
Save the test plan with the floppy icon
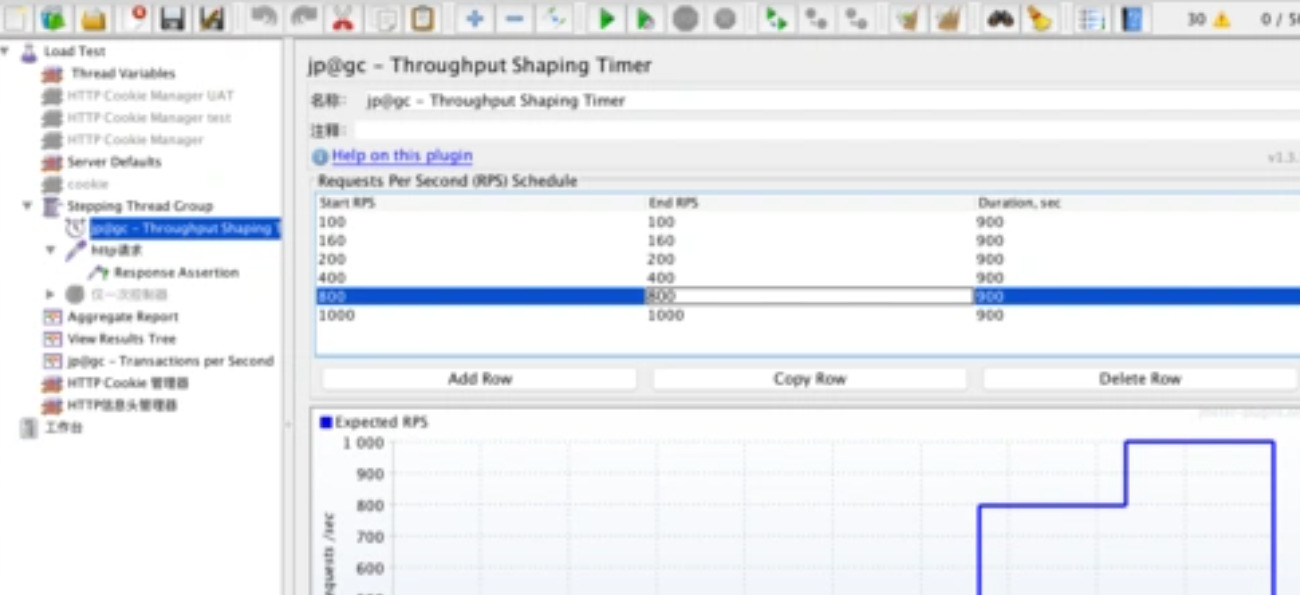click(172, 17)
